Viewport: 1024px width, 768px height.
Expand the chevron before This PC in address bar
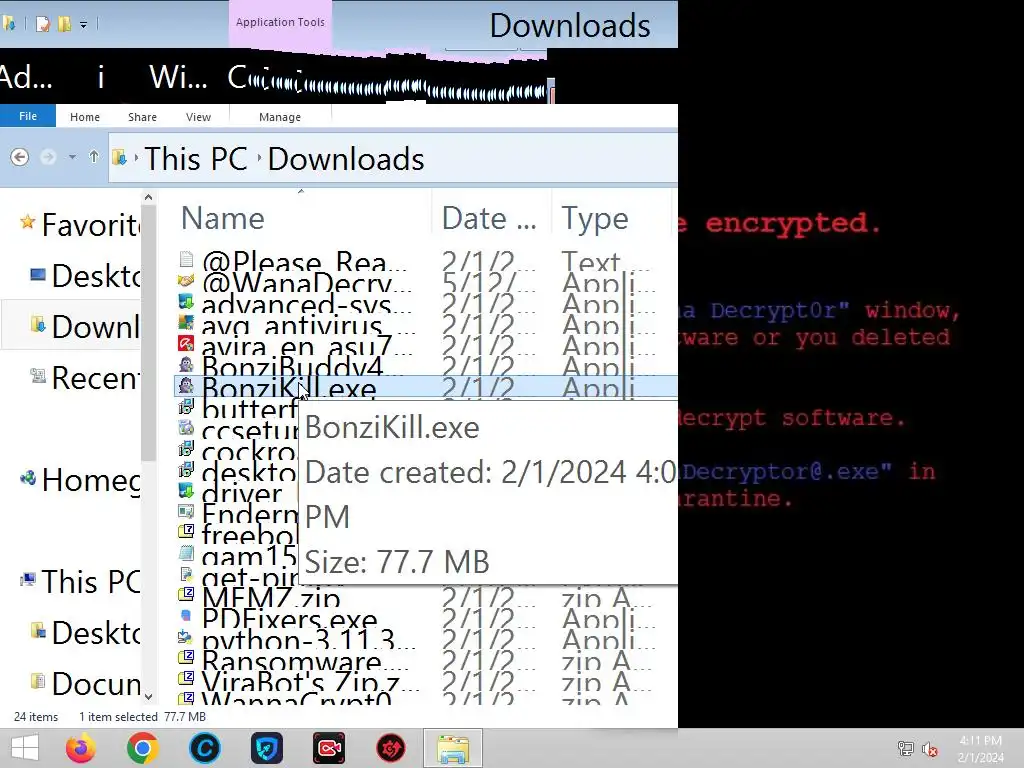(136, 157)
